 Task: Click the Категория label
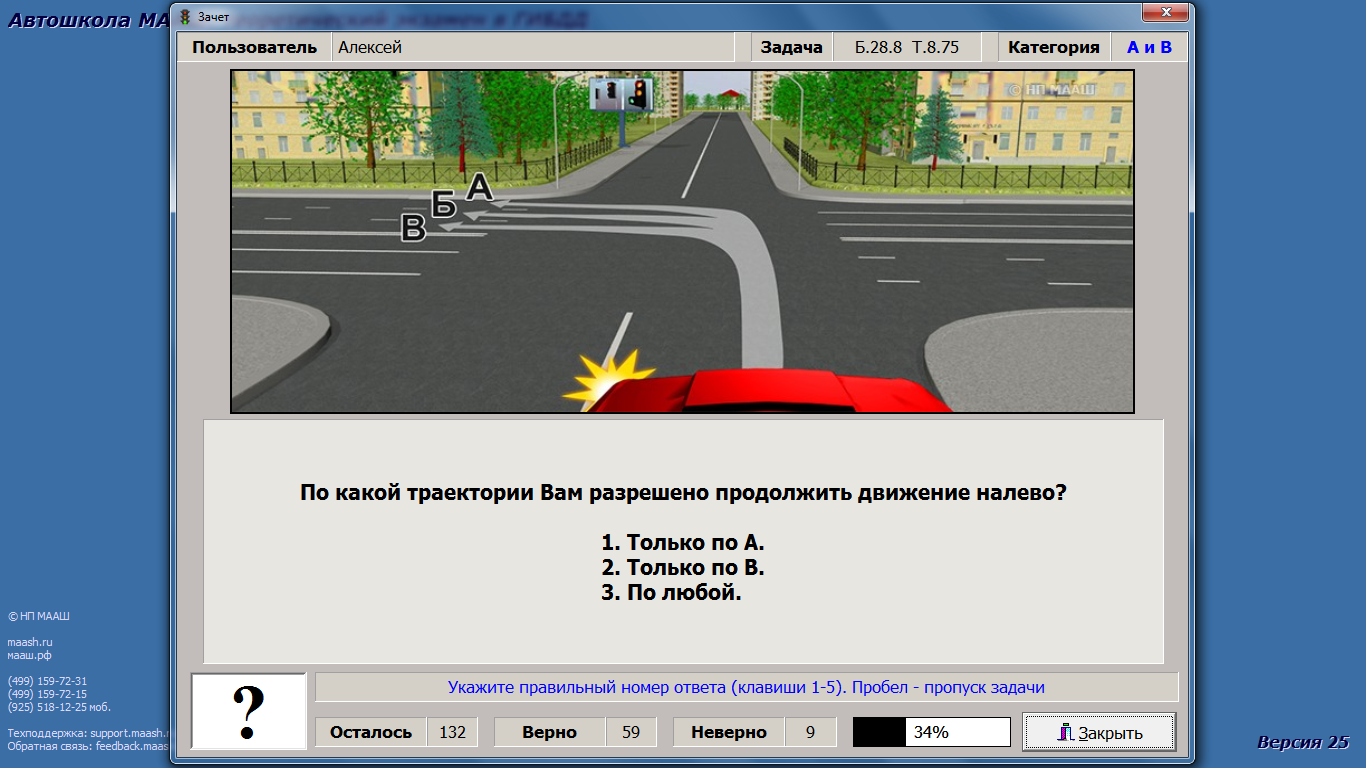(x=1053, y=47)
